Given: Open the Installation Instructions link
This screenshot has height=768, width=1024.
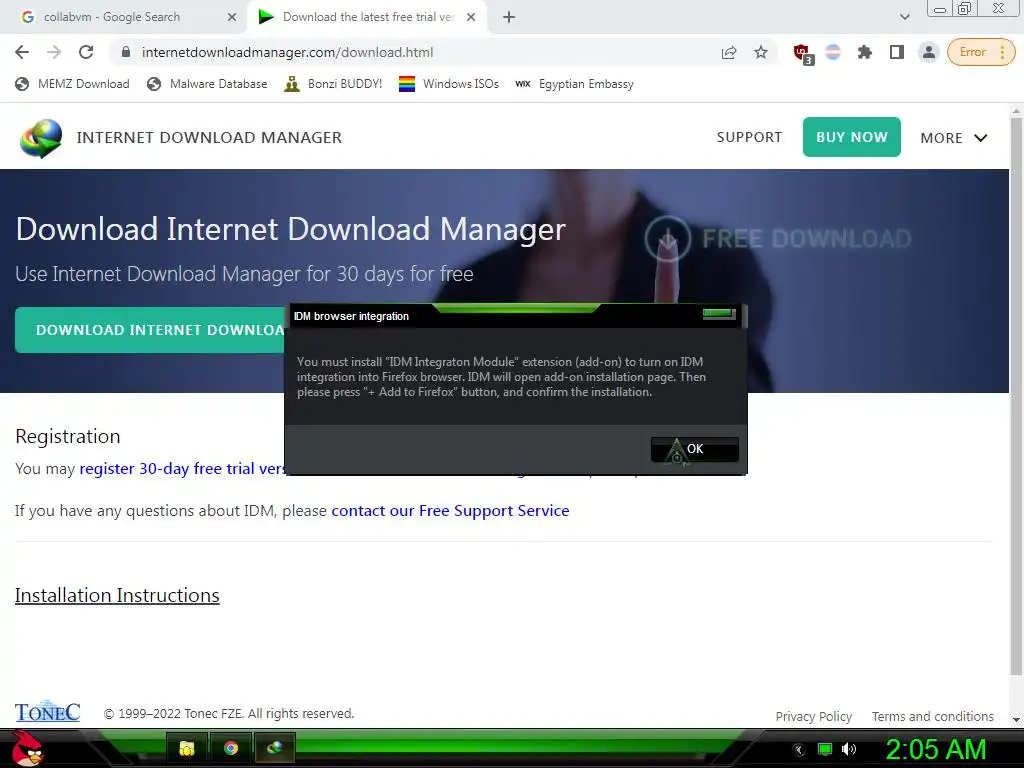Looking at the screenshot, I should point(117,596).
